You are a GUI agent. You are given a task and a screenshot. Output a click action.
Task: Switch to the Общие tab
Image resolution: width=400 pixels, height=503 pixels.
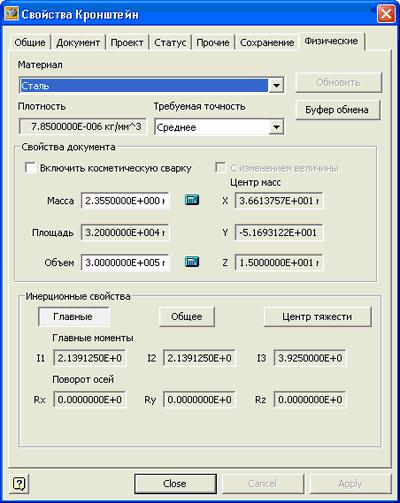click(30, 43)
